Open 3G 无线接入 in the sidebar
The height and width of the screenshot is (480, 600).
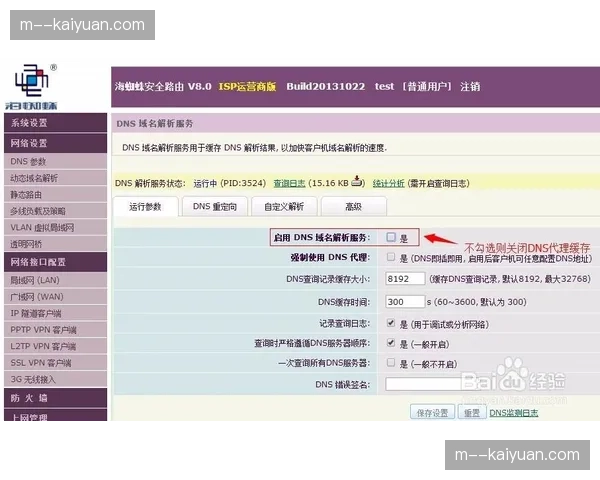pyautogui.click(x=55, y=379)
